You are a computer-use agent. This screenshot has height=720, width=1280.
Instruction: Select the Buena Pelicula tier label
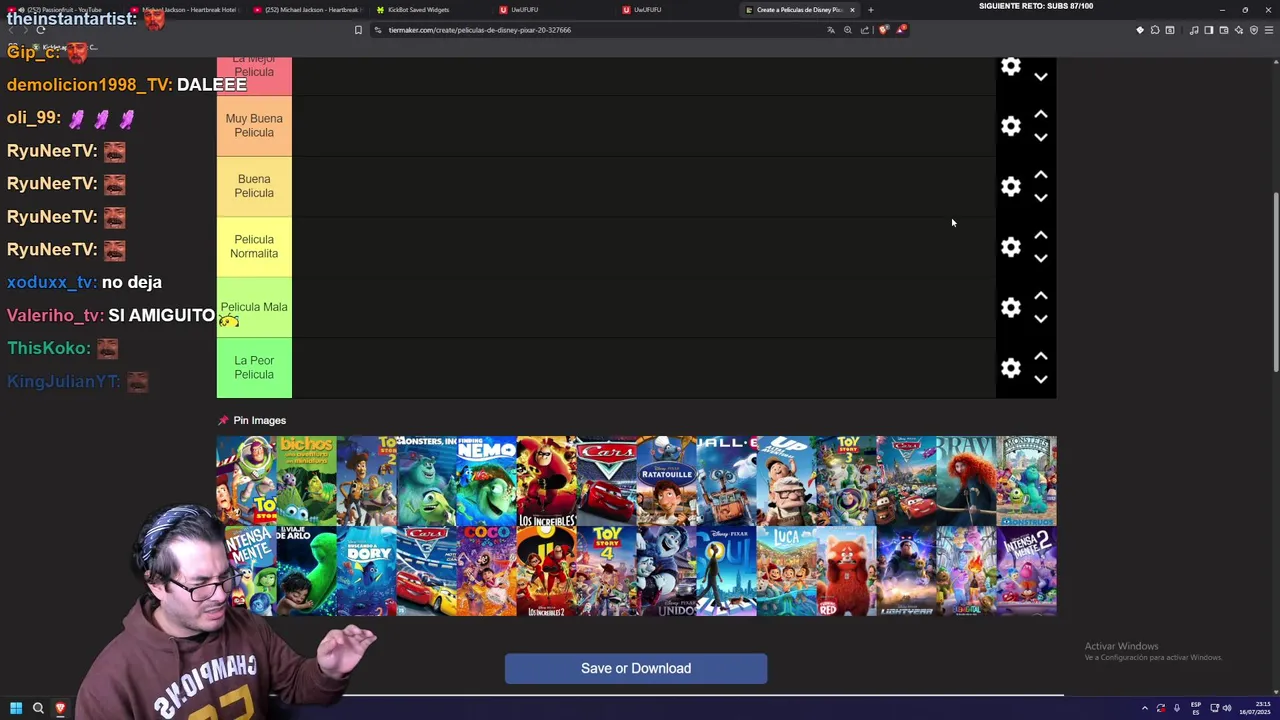pos(254,187)
